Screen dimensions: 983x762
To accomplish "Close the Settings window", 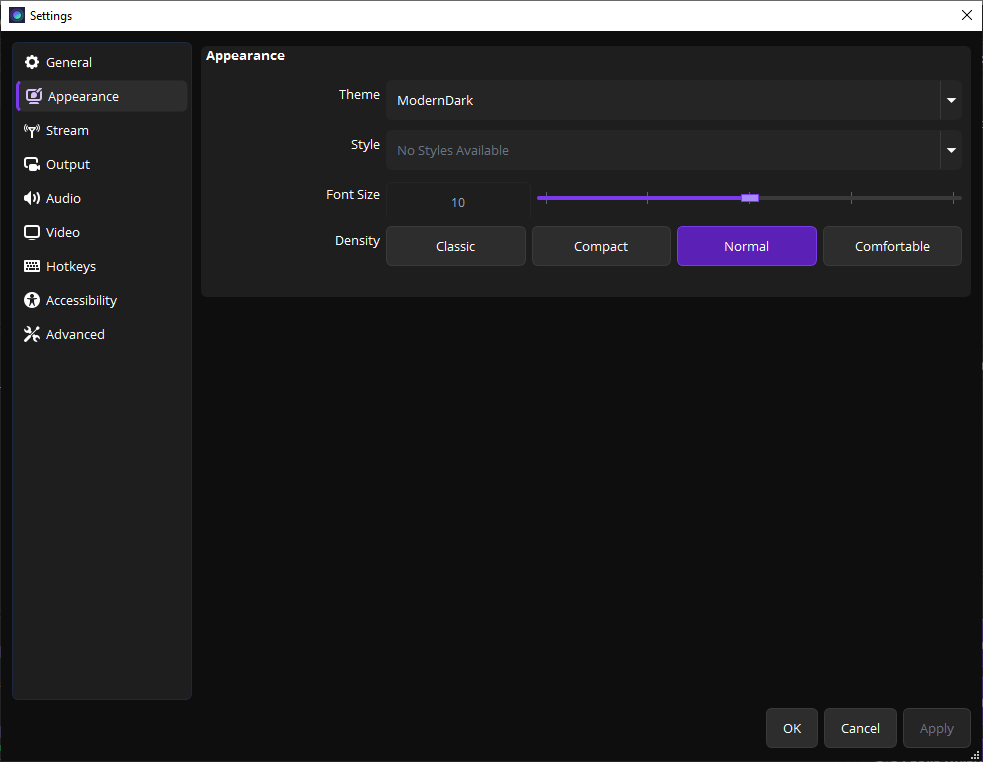I will pyautogui.click(x=967, y=15).
